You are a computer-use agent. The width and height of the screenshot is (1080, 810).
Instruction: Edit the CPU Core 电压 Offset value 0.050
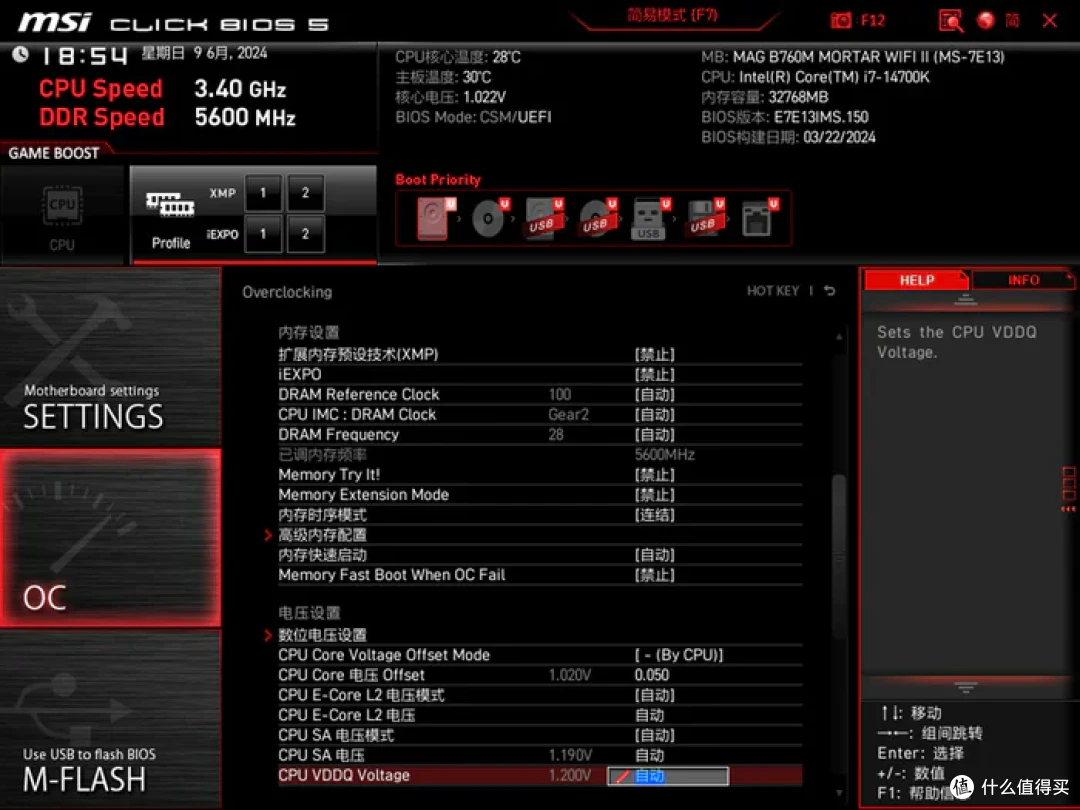pos(652,675)
